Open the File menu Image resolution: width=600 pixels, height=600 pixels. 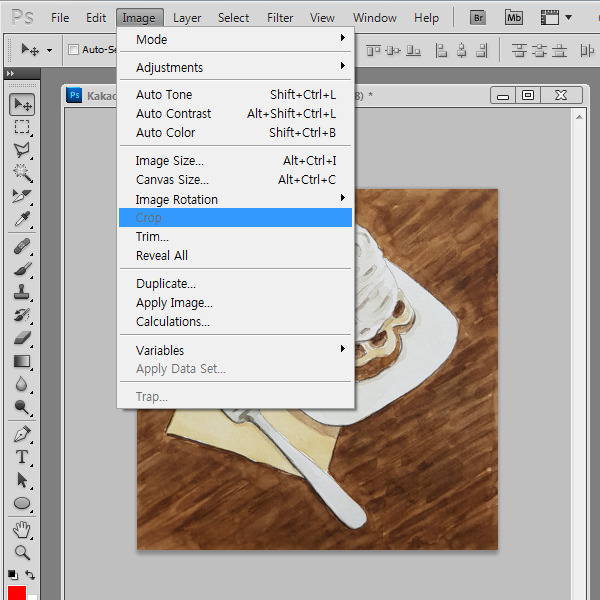[60, 18]
